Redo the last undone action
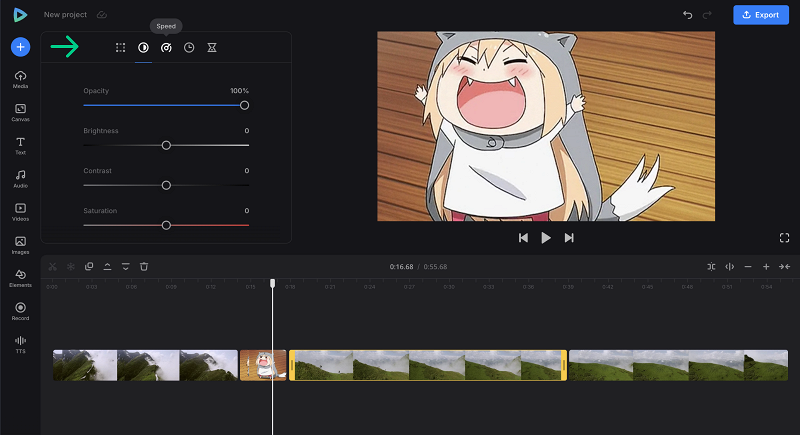800x435 pixels. pos(707,15)
